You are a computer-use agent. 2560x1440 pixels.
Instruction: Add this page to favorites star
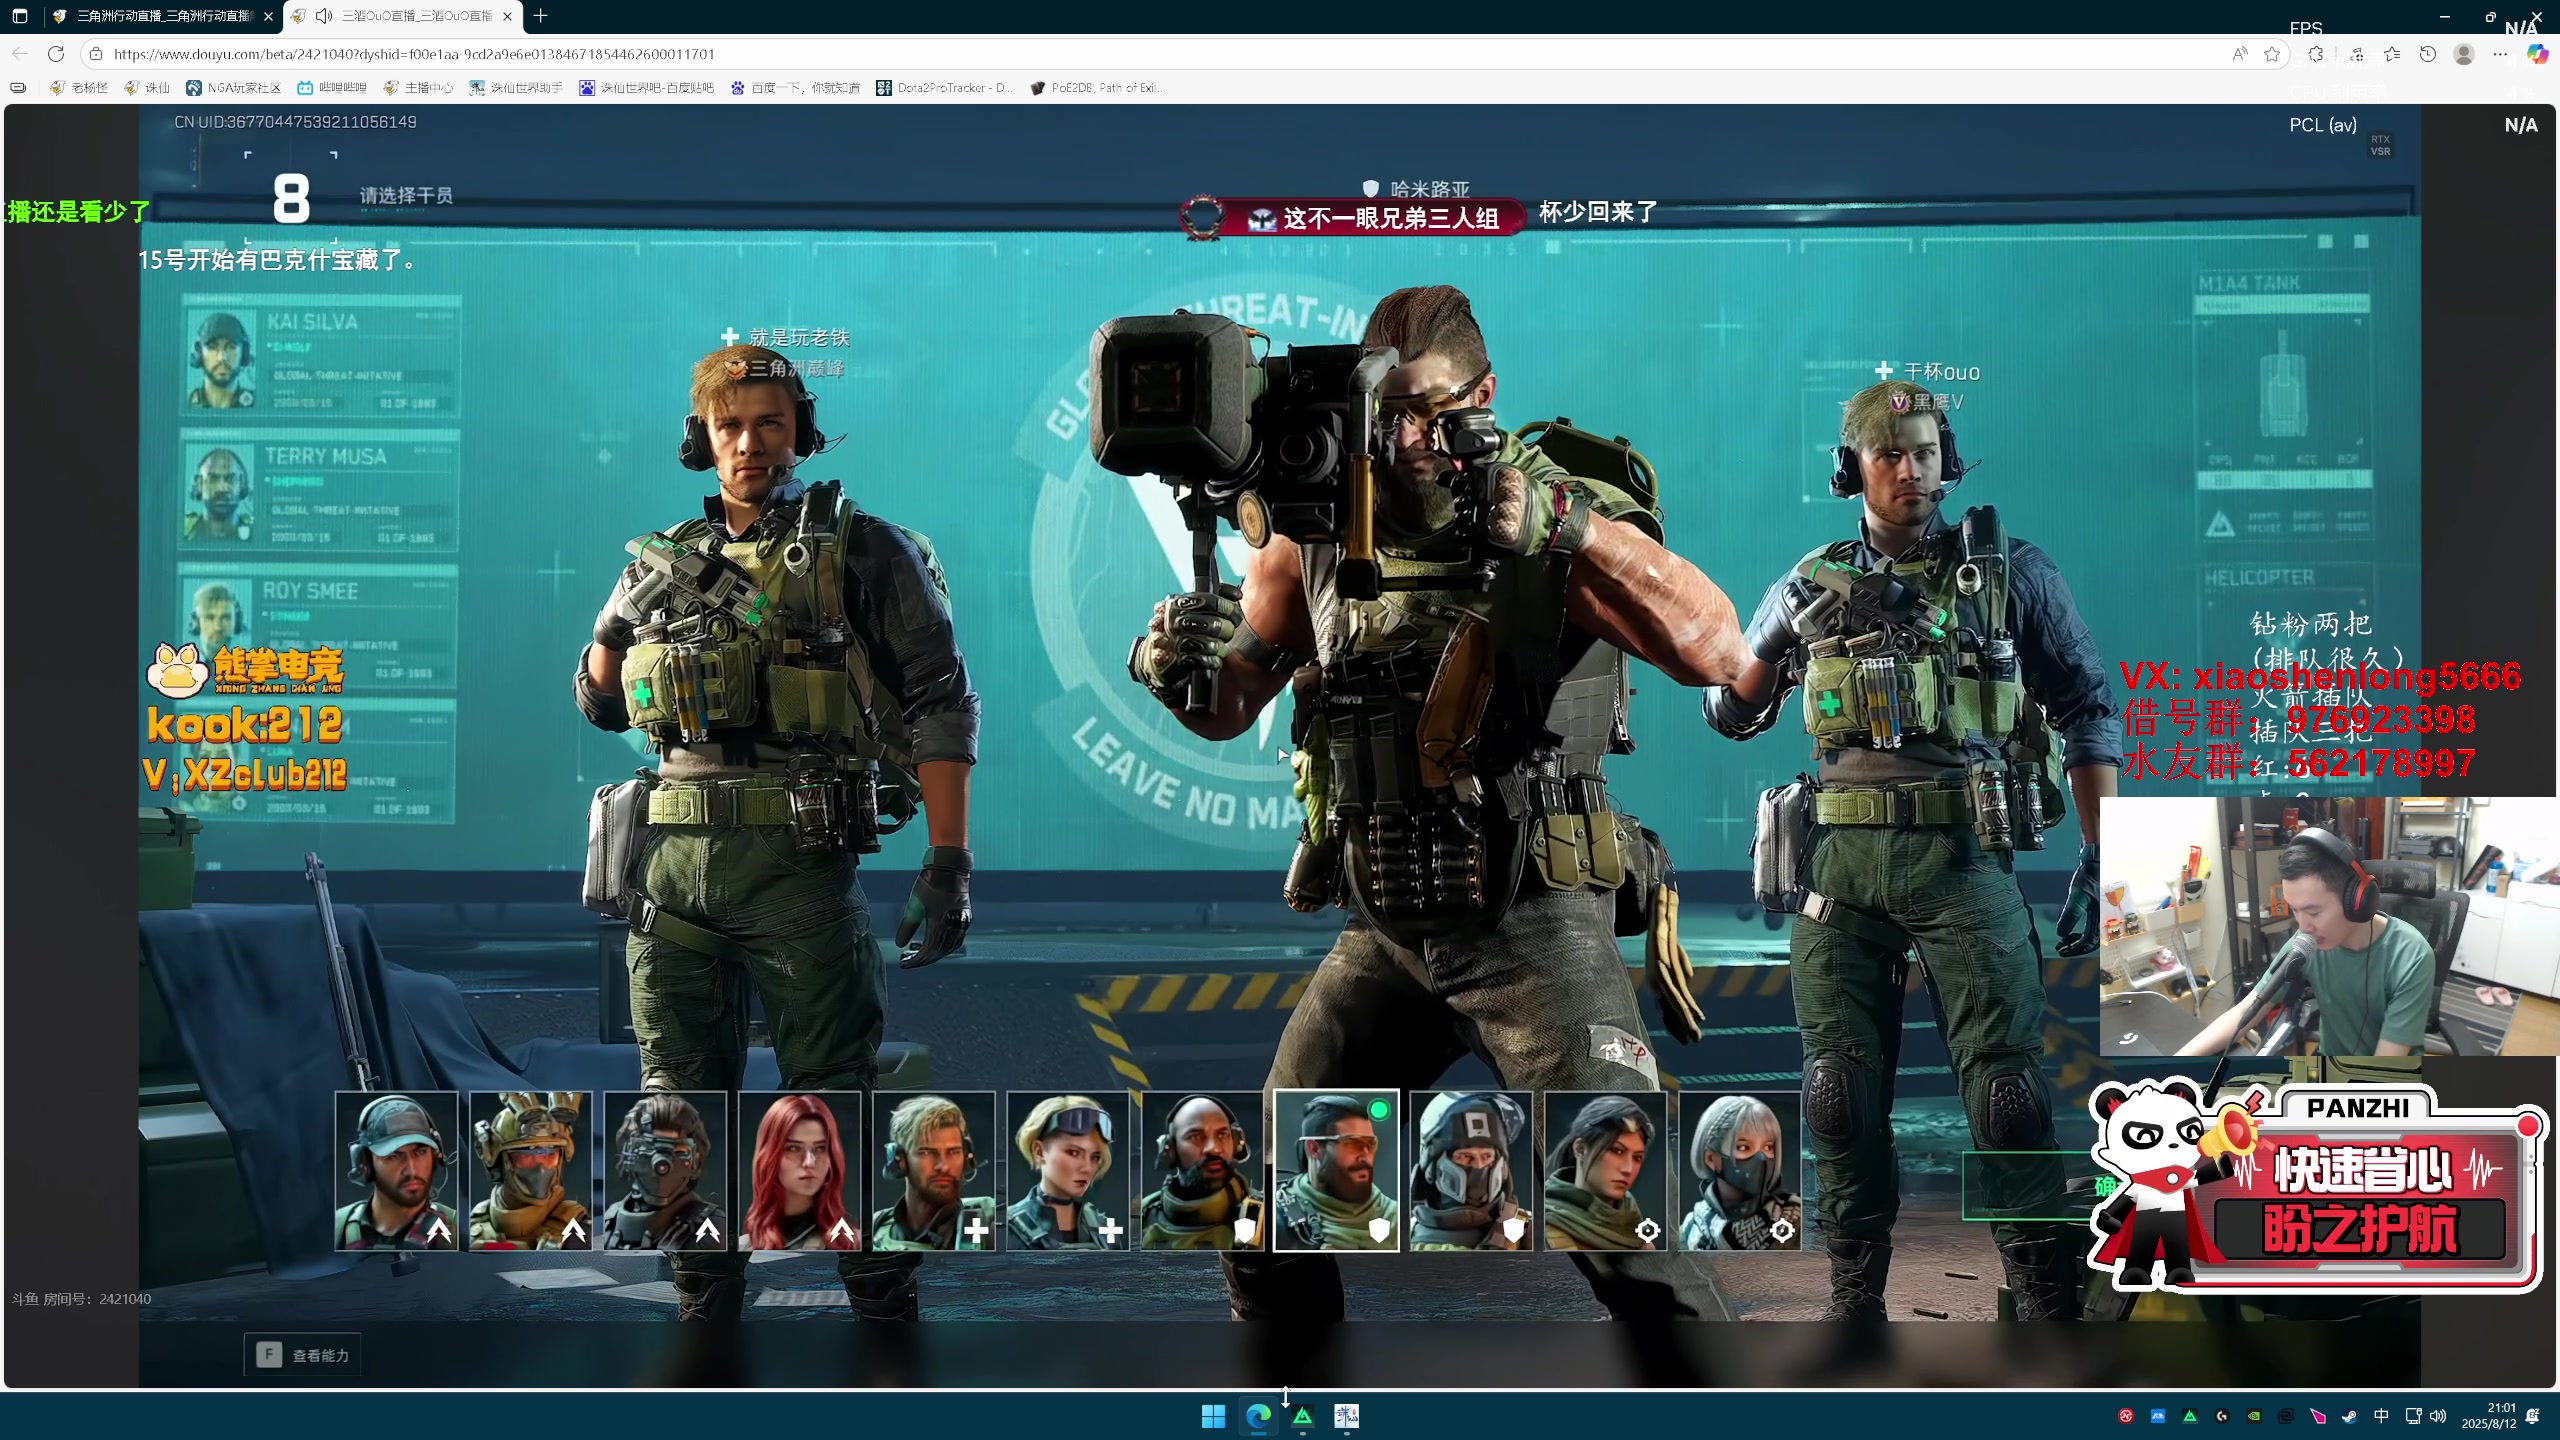(x=2272, y=54)
